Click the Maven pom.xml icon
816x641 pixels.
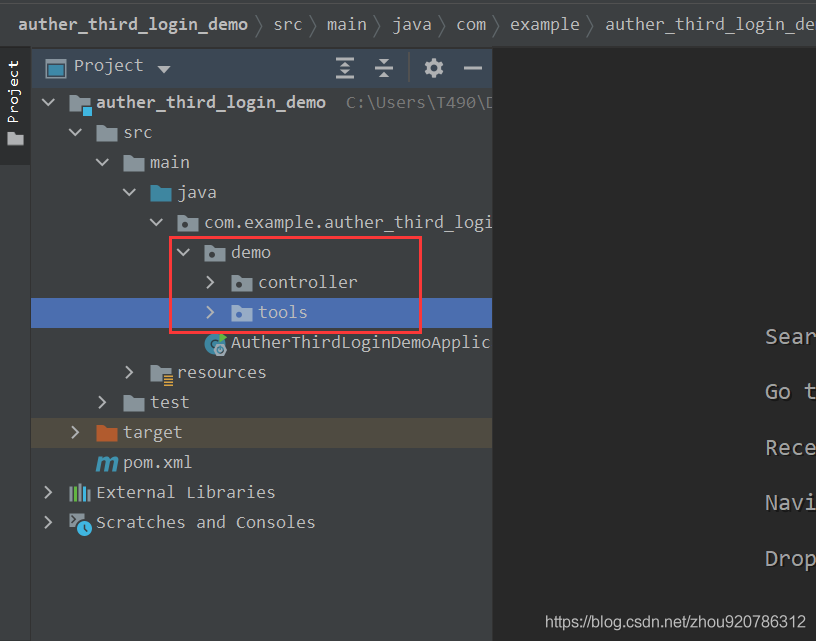coord(107,463)
